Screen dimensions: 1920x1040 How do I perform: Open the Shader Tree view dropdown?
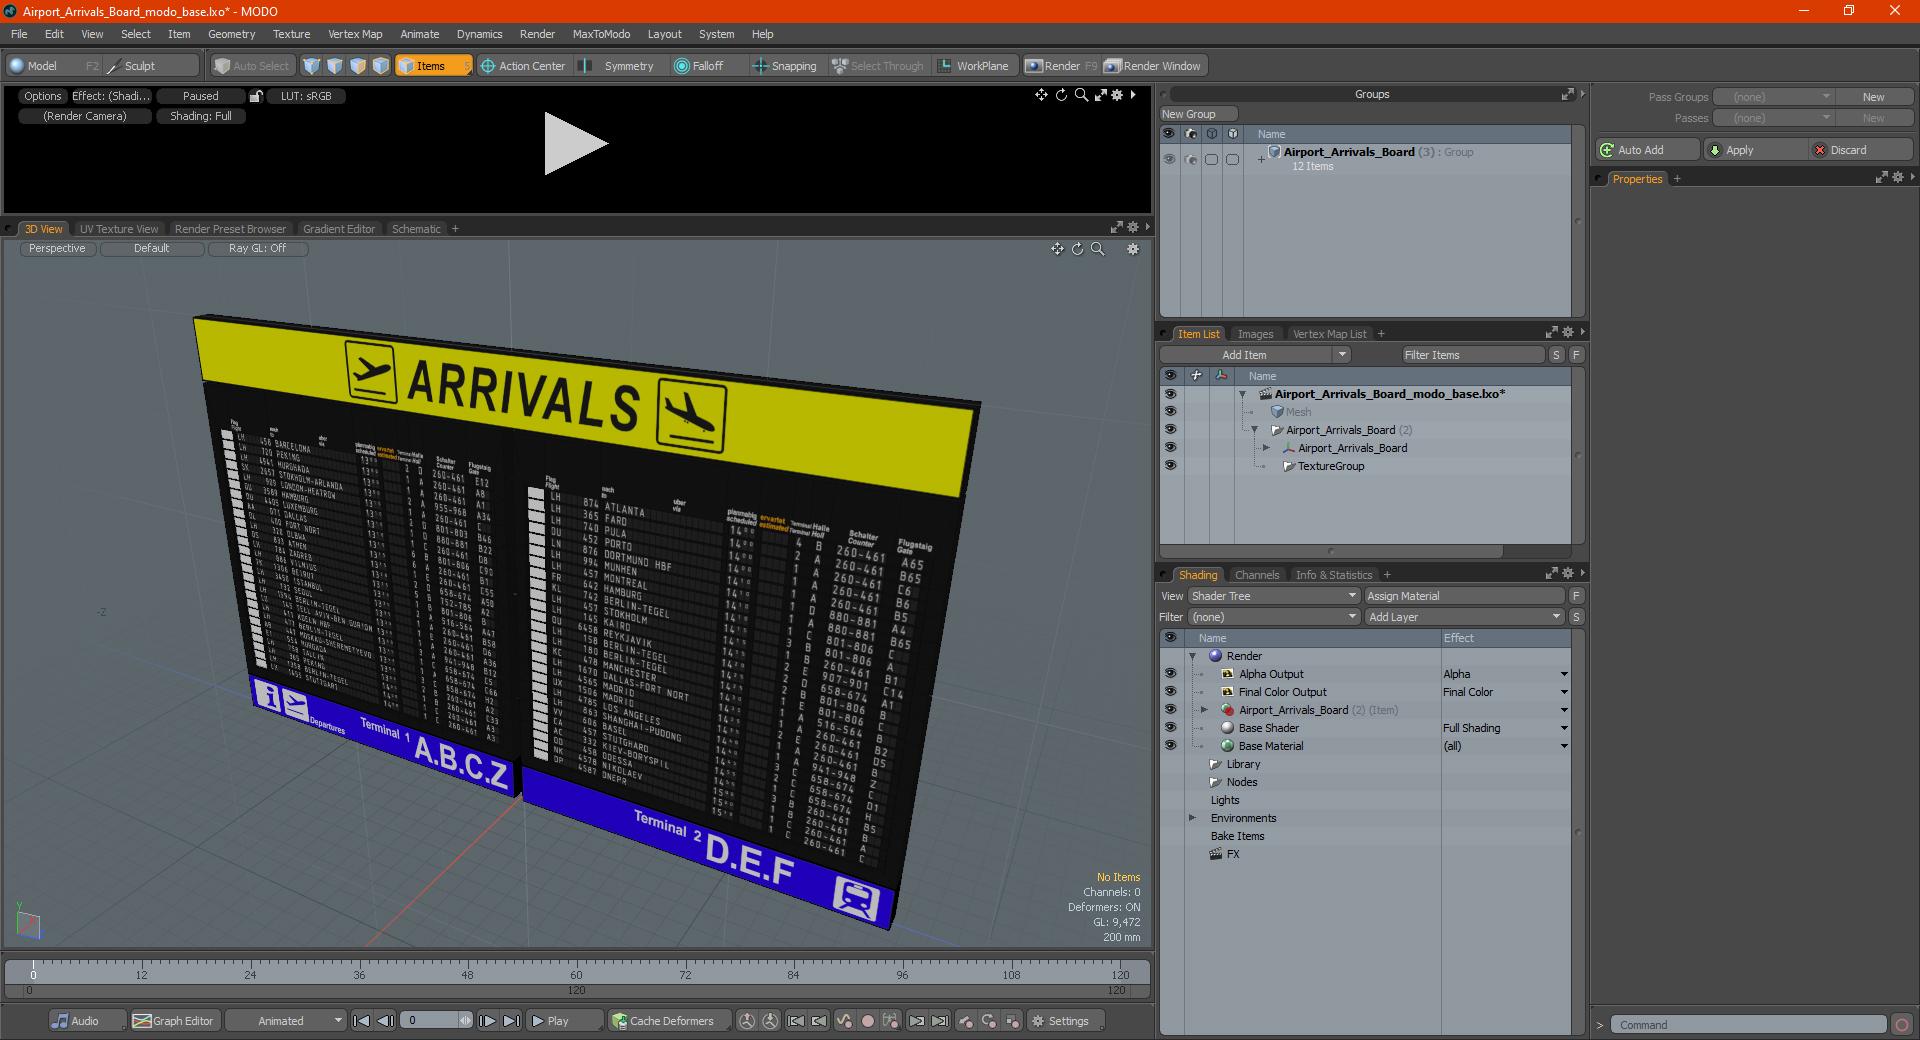click(1273, 596)
